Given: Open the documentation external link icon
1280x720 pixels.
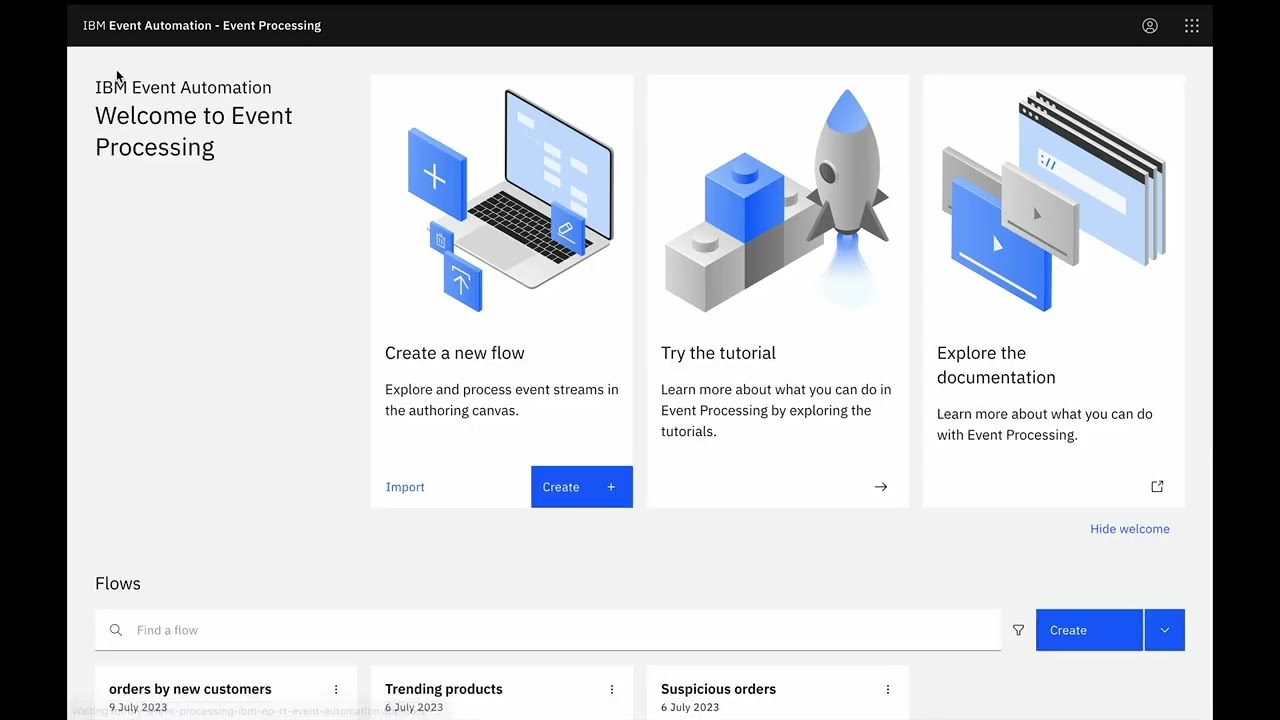Looking at the screenshot, I should click(x=1157, y=487).
